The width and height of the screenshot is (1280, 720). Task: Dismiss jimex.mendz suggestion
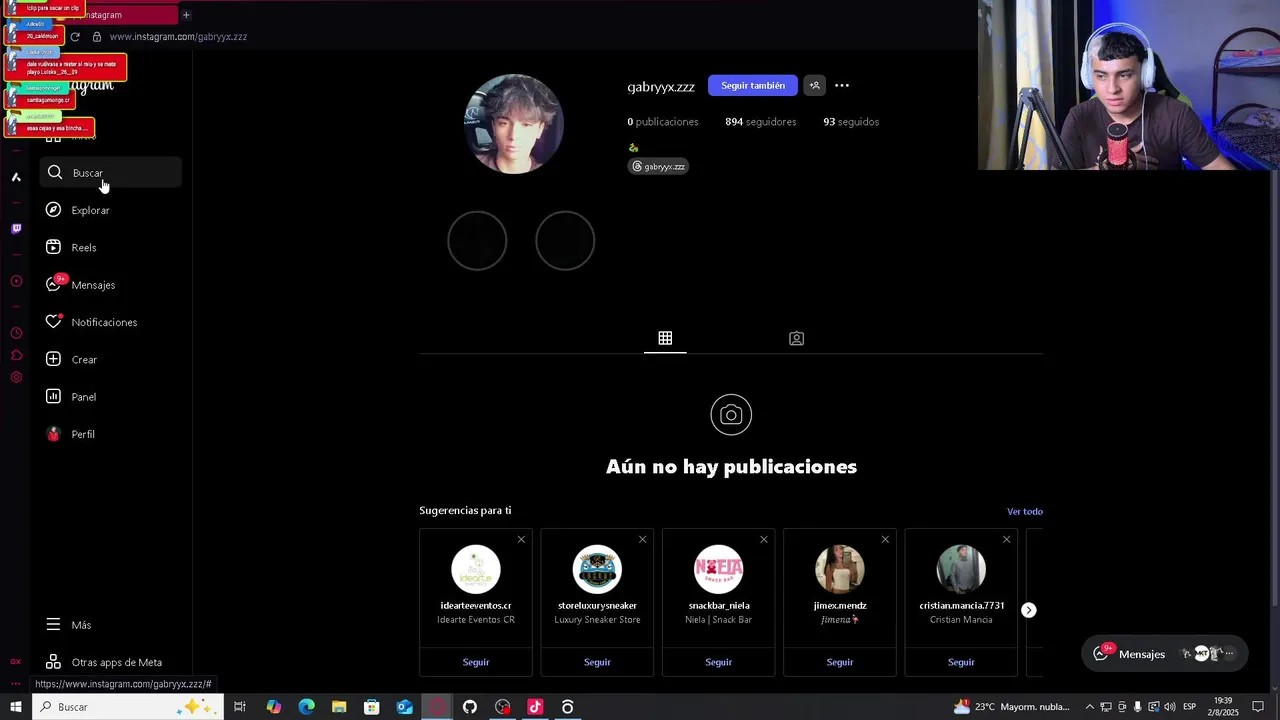885,540
